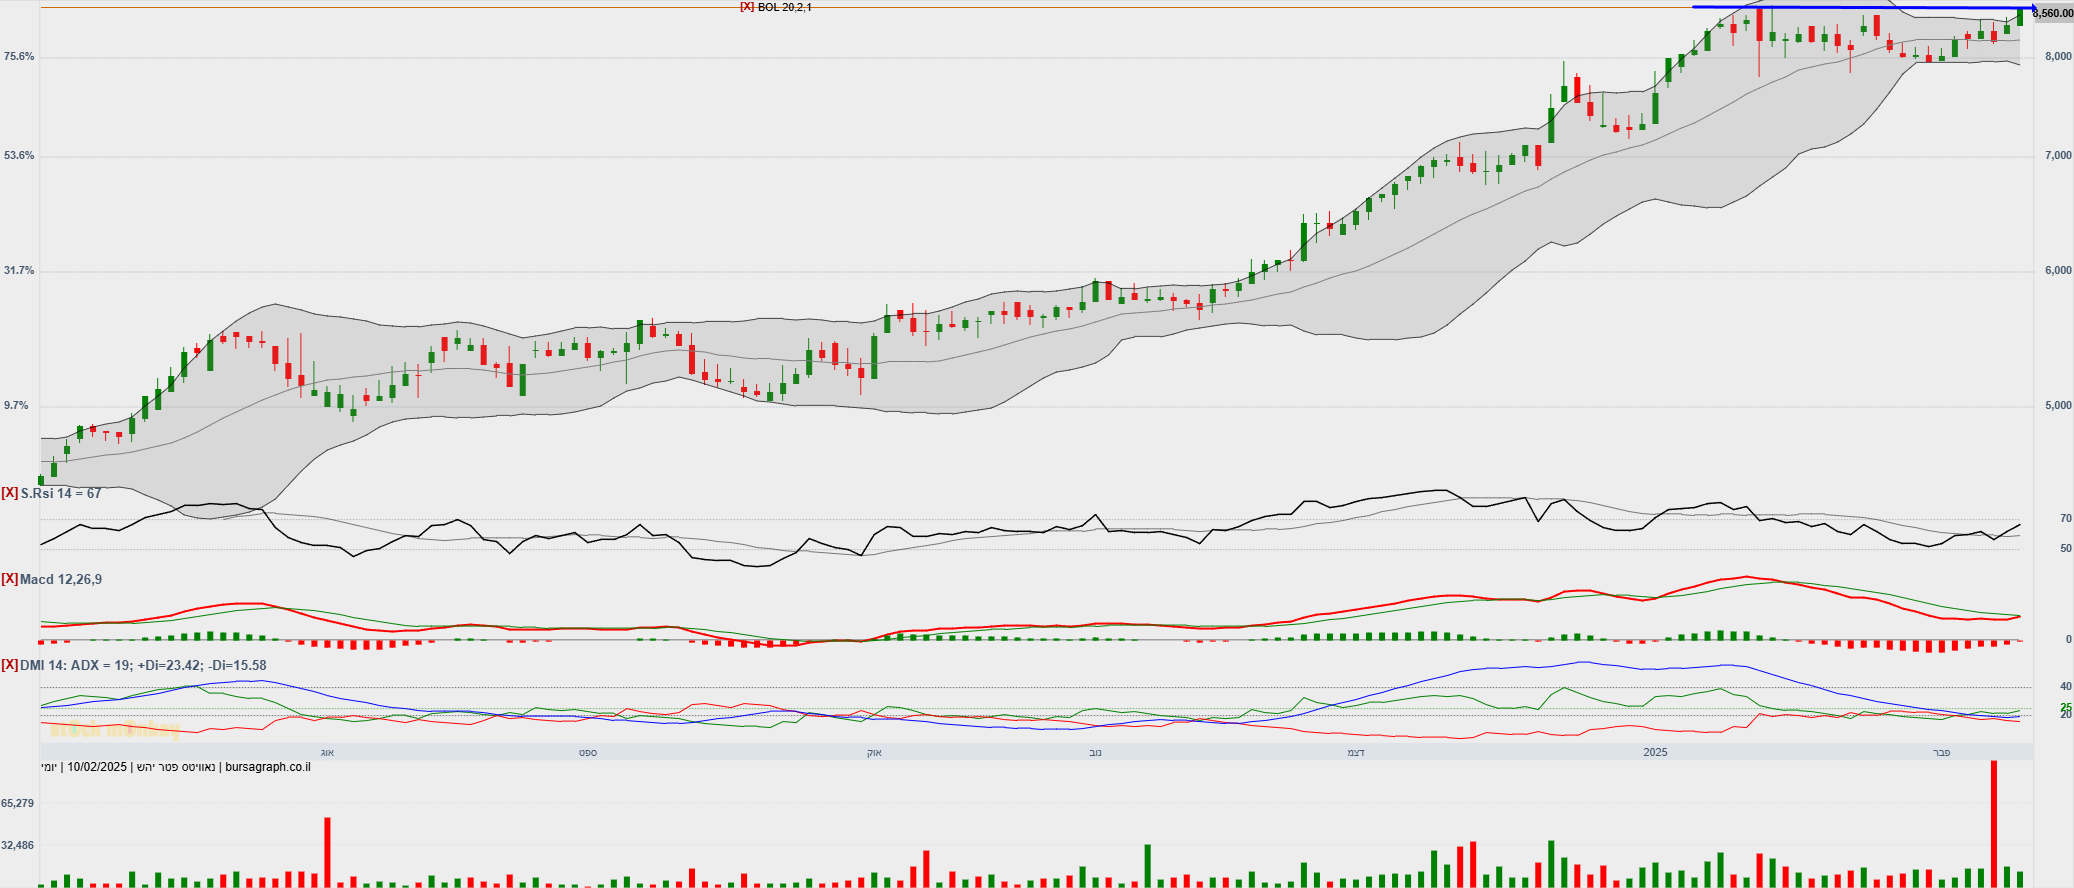Click the 65,279 volume axis label

(x=18, y=803)
